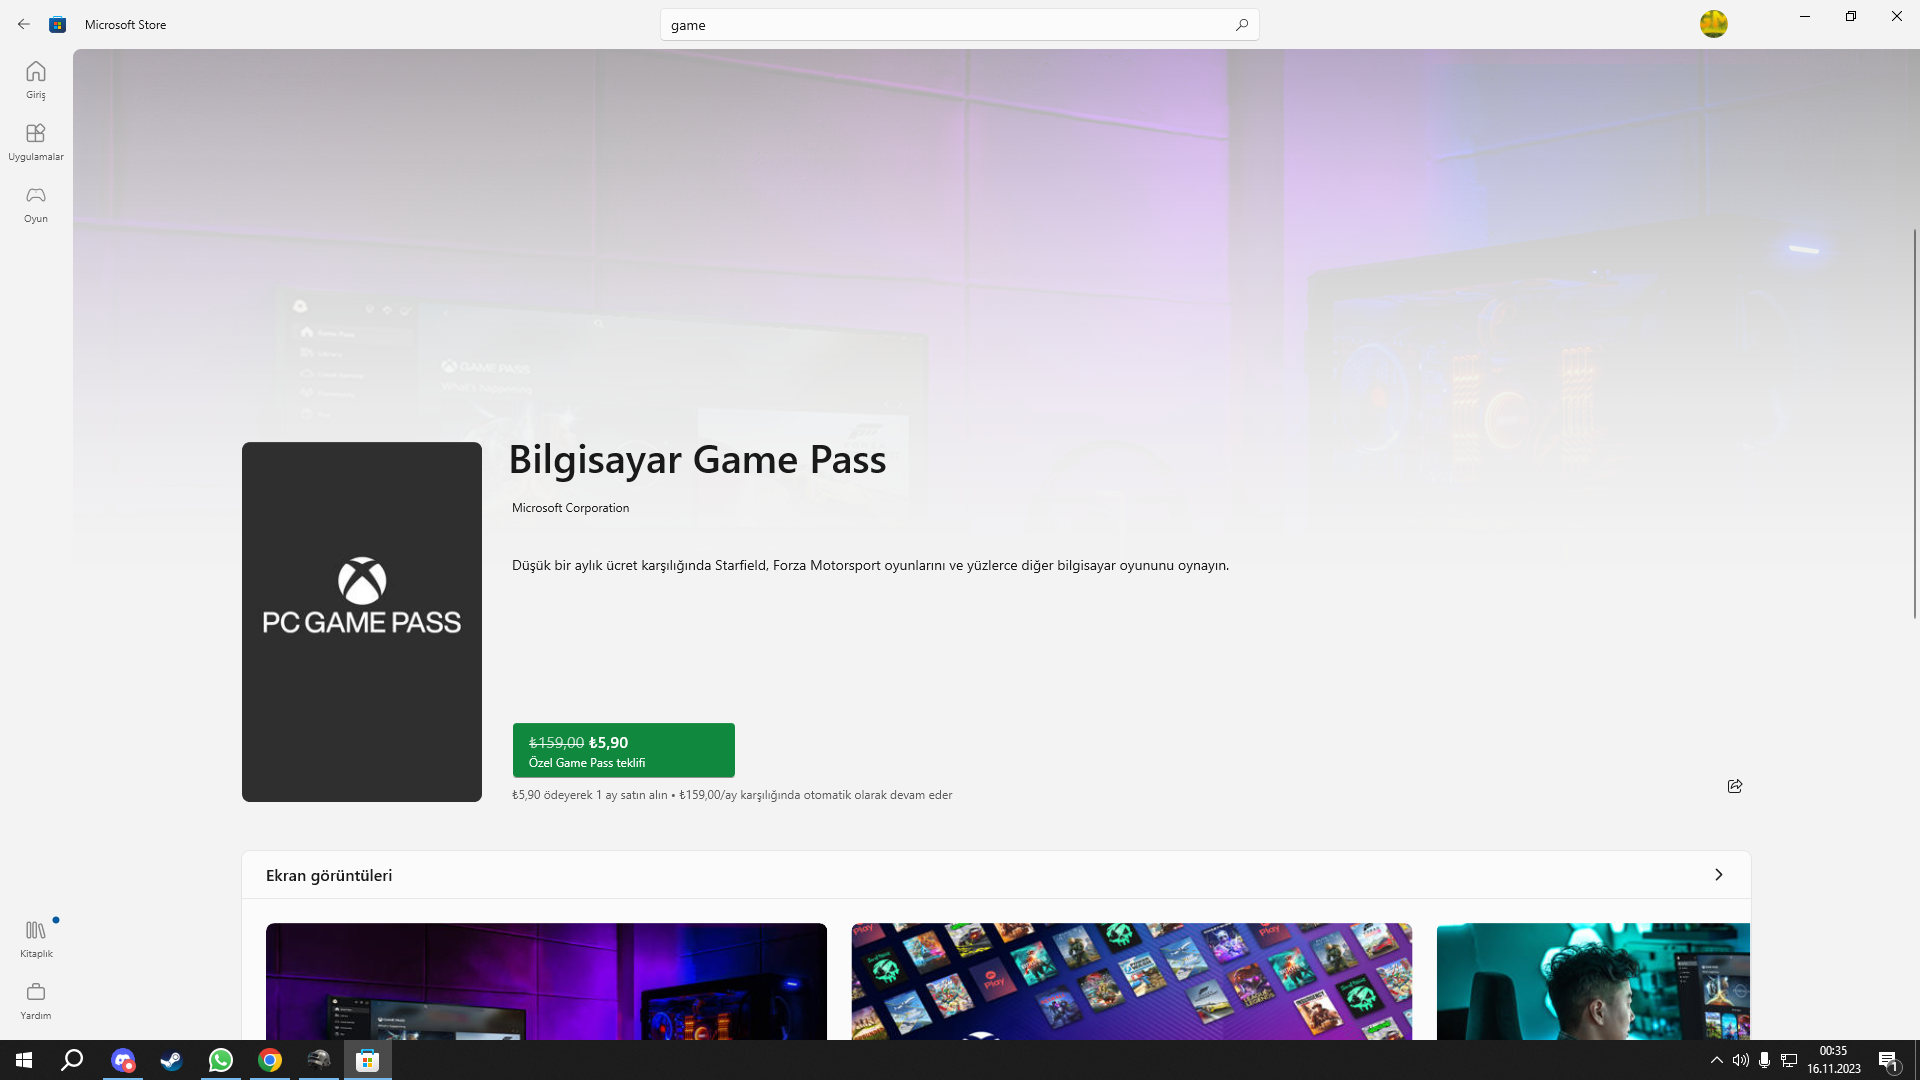Click the Bilgisayar Game Pass title
The image size is (1920, 1080).
[697, 460]
